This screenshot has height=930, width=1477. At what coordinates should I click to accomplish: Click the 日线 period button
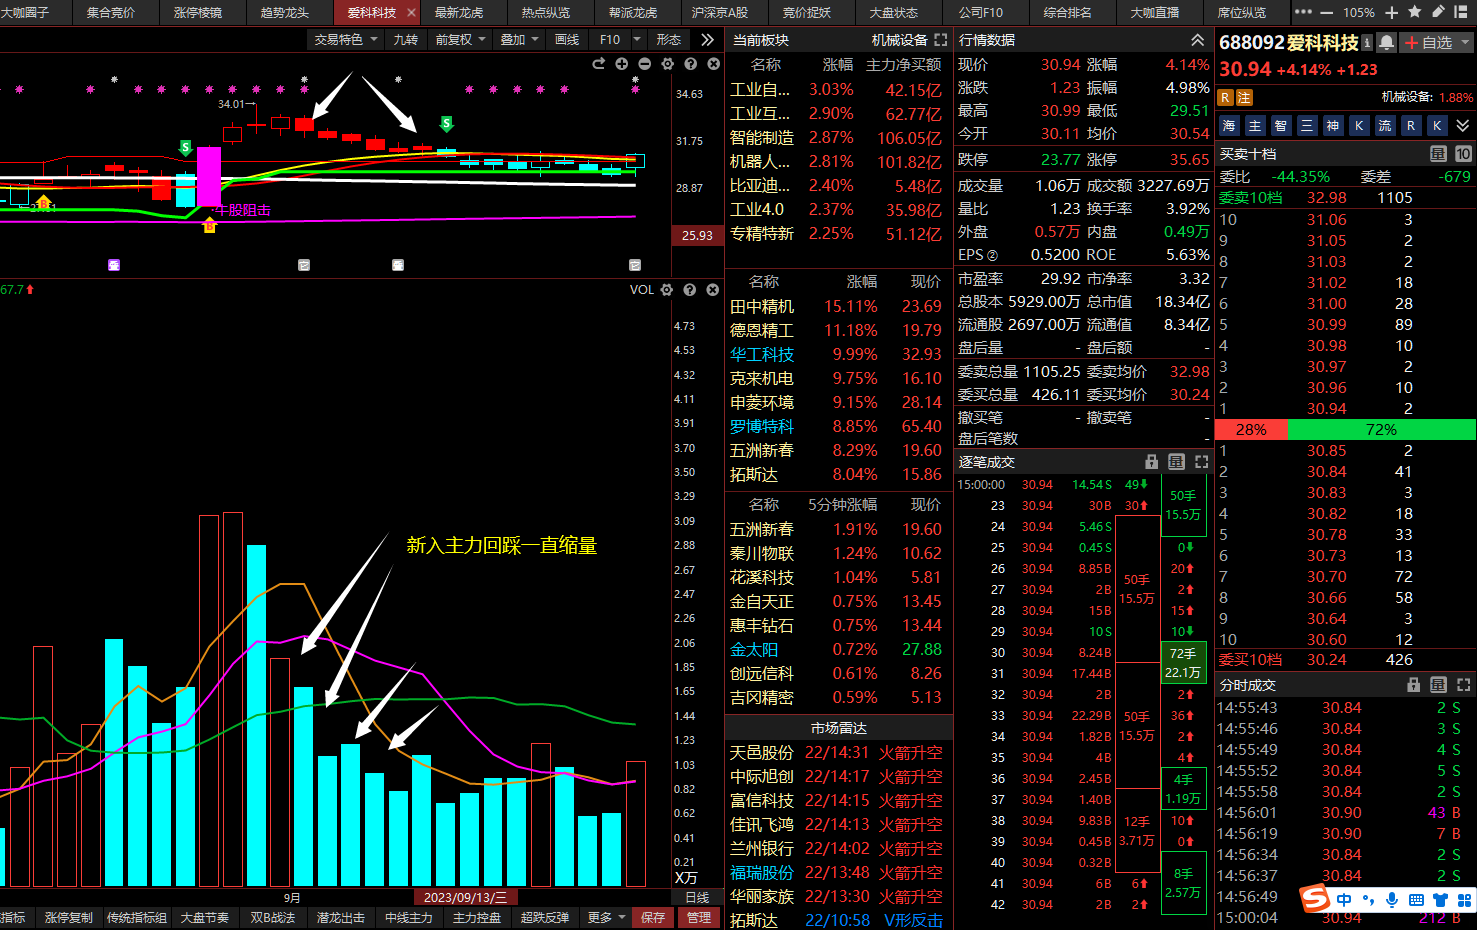tap(698, 897)
